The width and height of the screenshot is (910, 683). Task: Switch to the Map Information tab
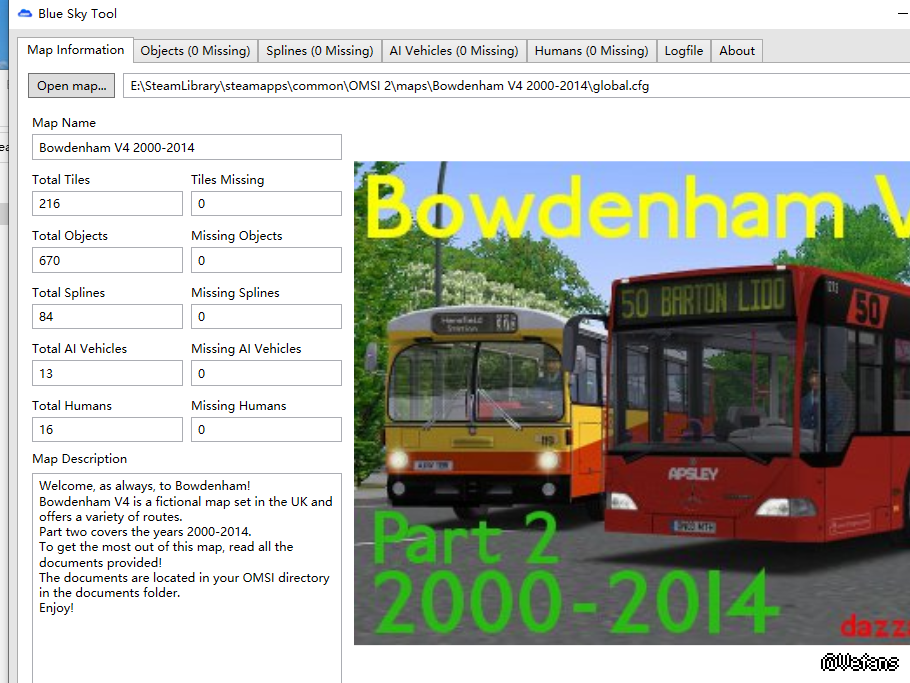click(x=75, y=50)
